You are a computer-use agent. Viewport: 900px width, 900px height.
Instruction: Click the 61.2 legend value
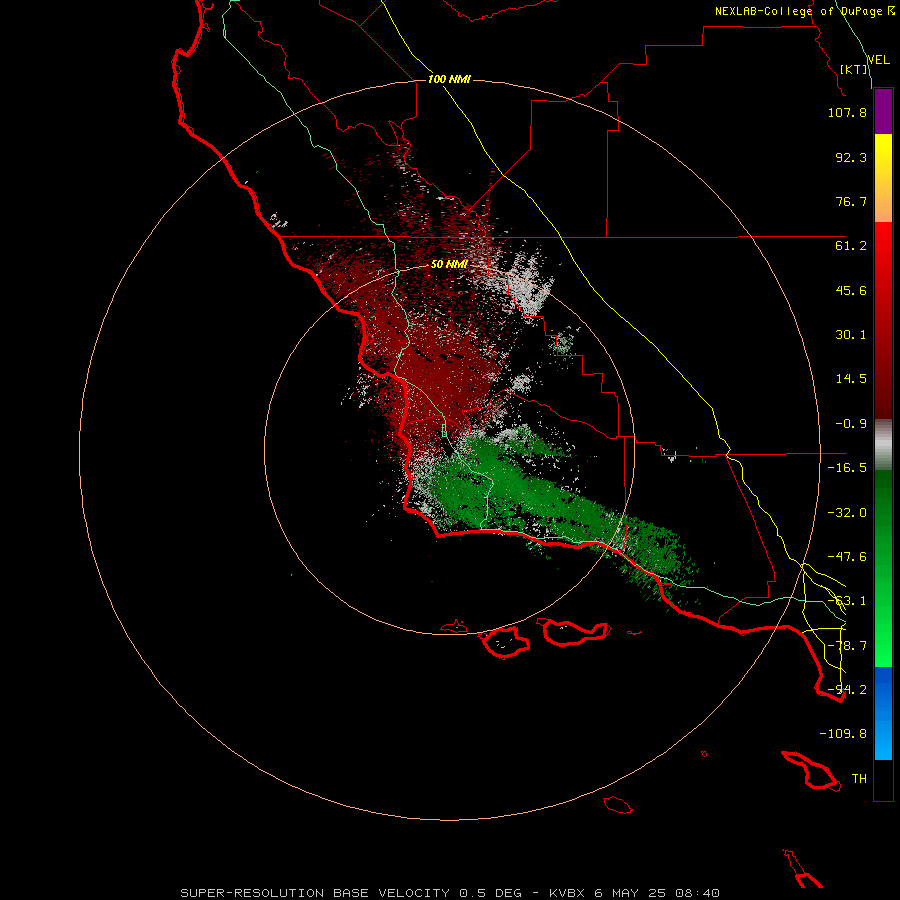point(851,246)
